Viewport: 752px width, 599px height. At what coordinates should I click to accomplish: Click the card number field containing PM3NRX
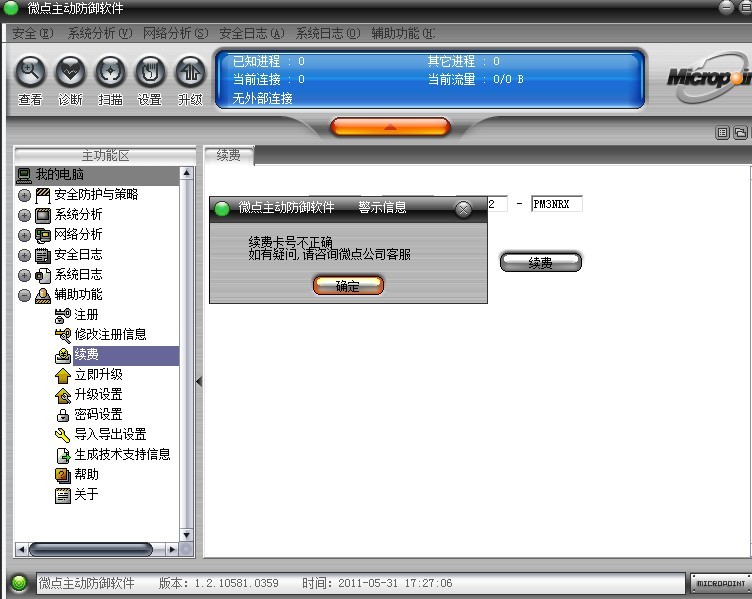coord(557,204)
